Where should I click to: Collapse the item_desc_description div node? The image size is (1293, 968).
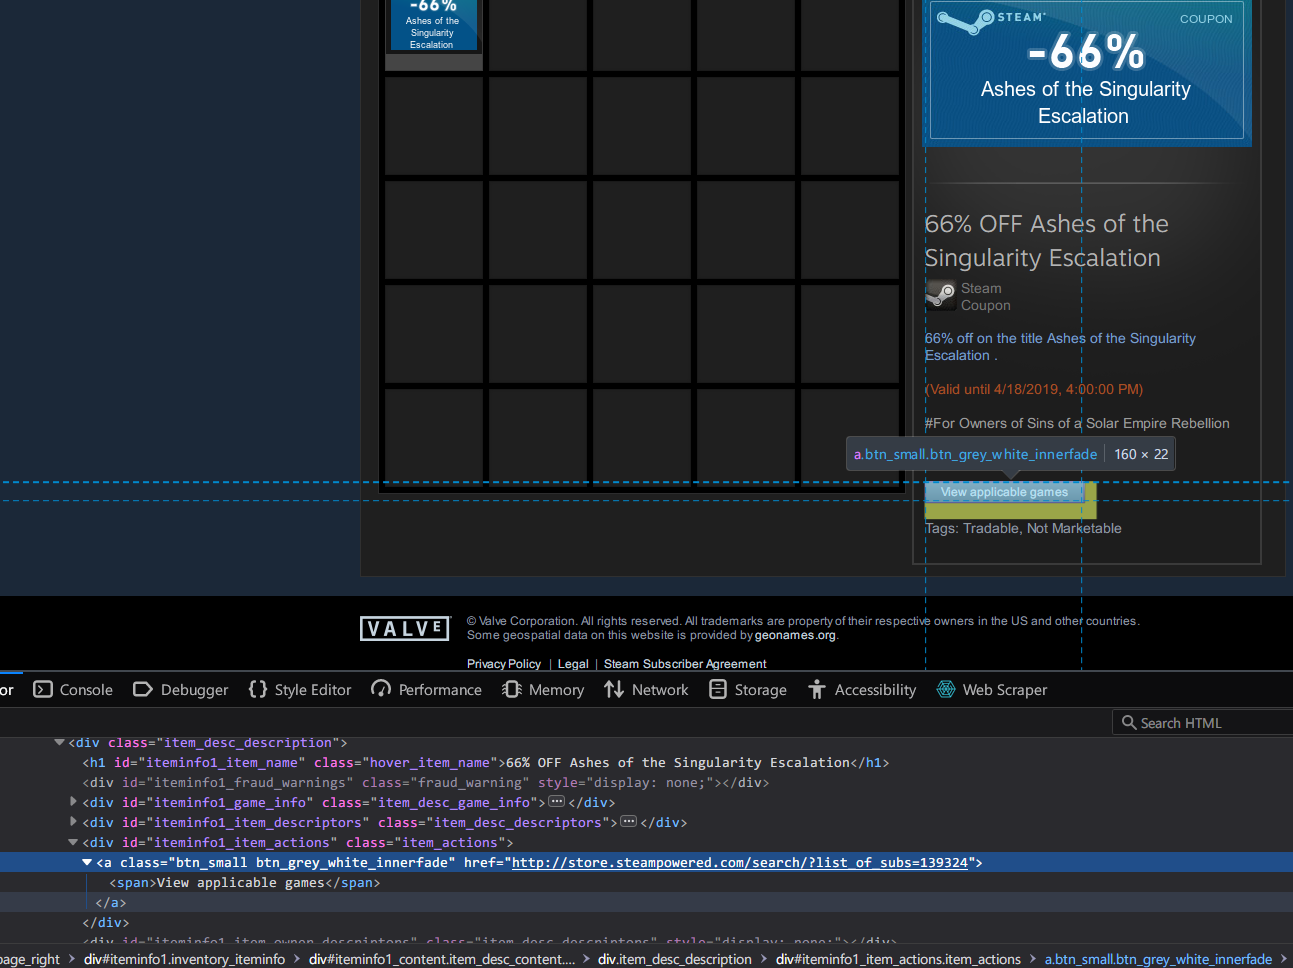(59, 742)
